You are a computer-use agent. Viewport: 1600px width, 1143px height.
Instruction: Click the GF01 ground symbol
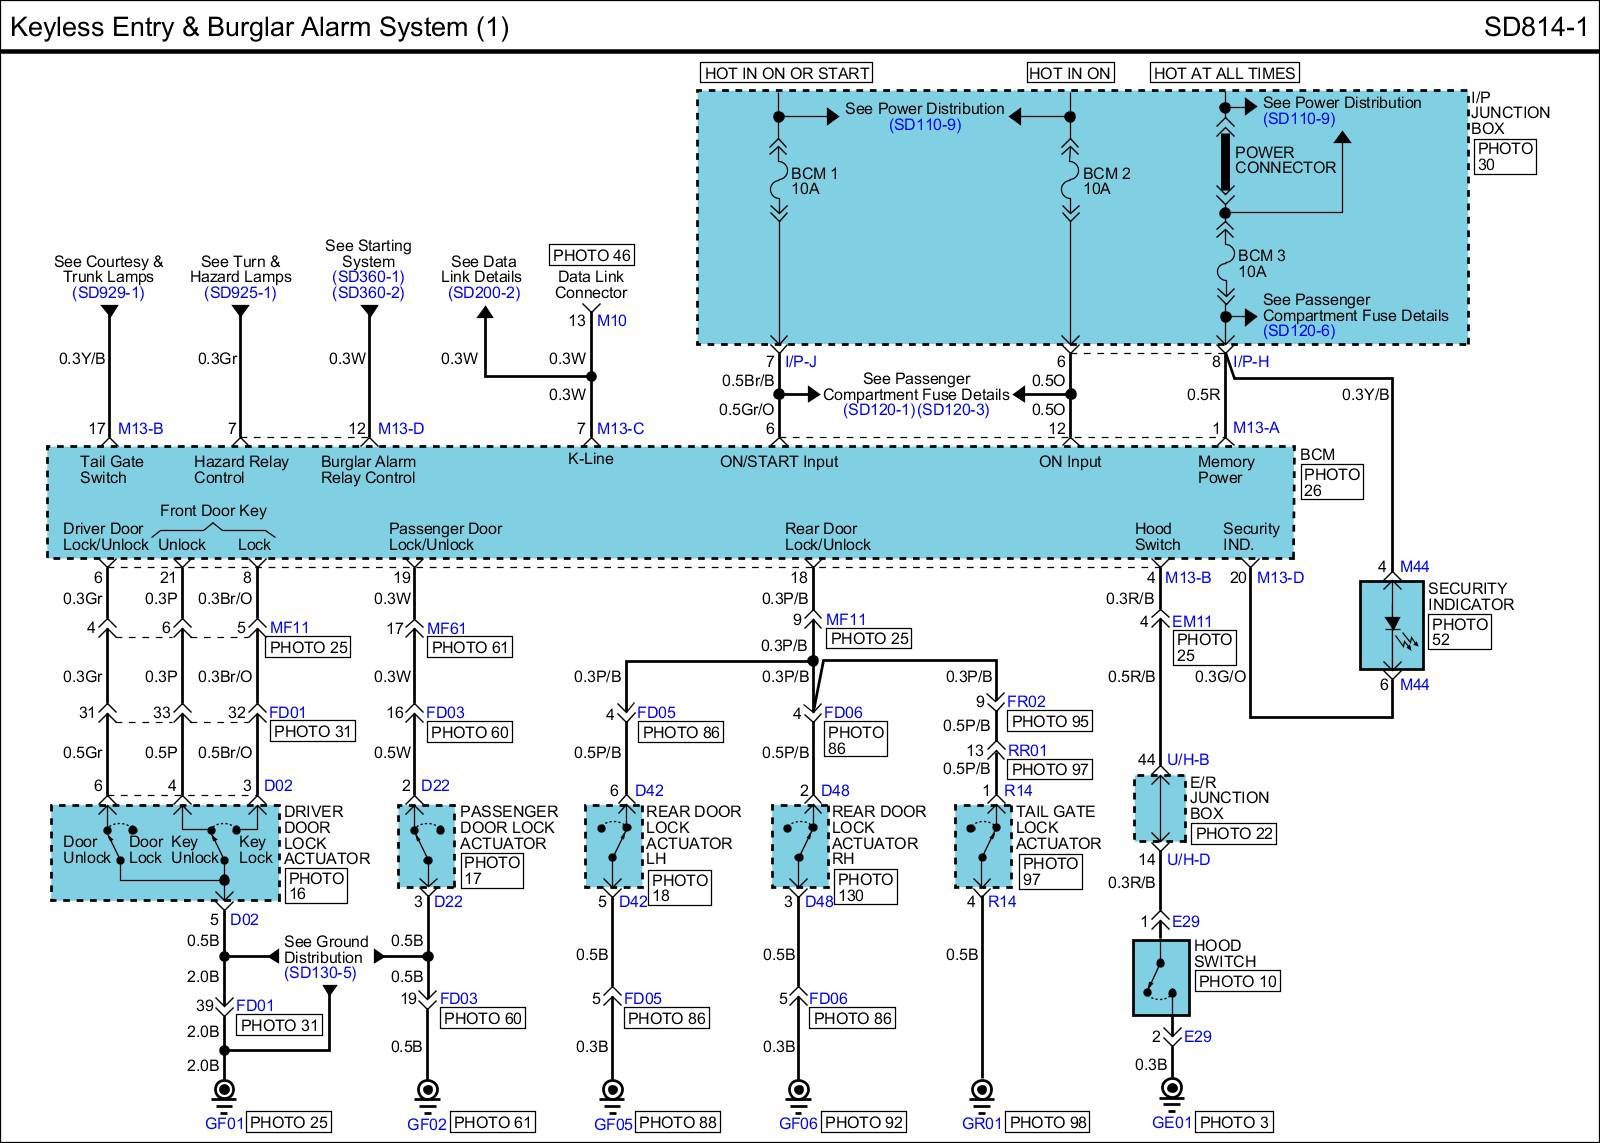(224, 1091)
